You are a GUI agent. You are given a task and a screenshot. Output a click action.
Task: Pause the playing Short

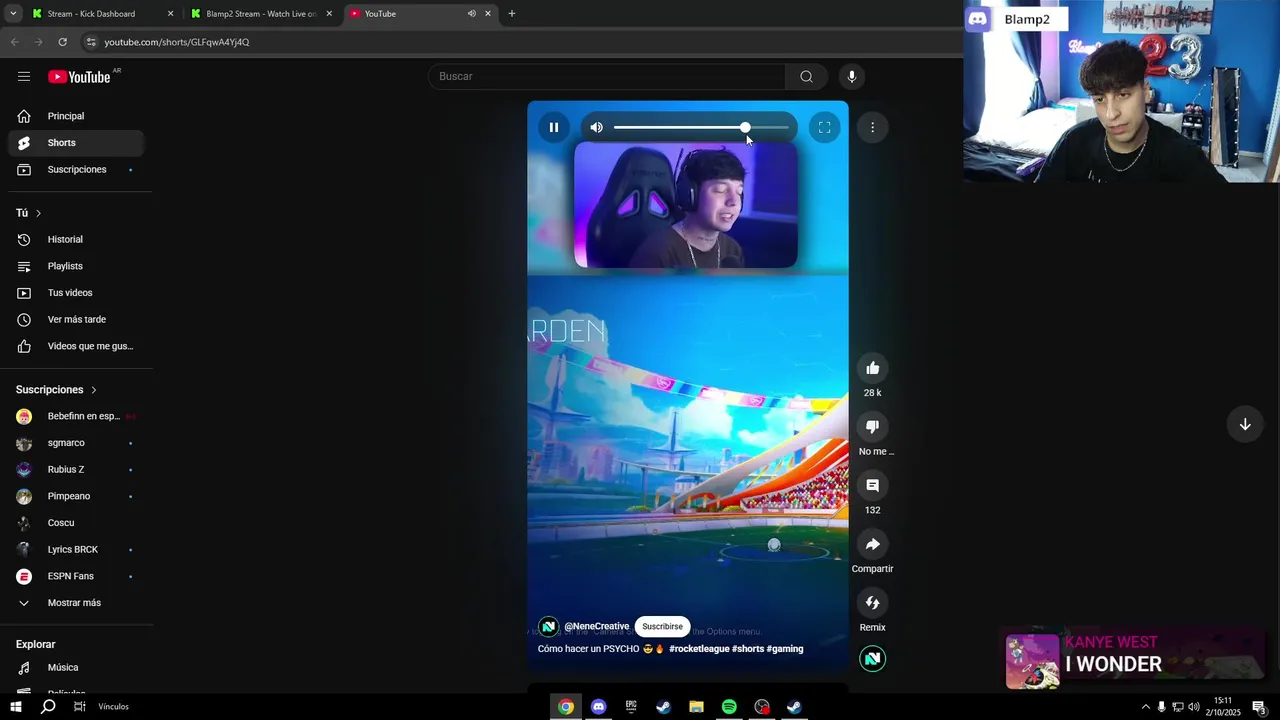pos(554,128)
